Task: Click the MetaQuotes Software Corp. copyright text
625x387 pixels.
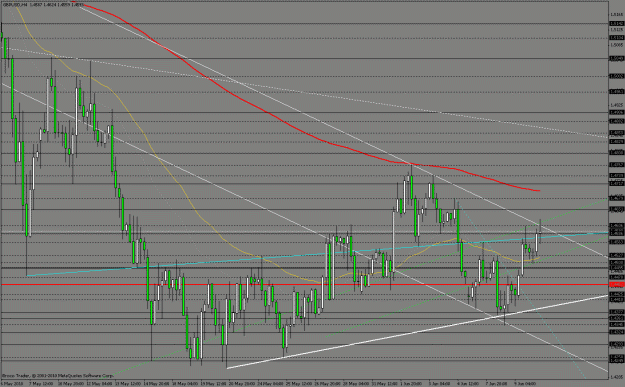Action: 57,375
